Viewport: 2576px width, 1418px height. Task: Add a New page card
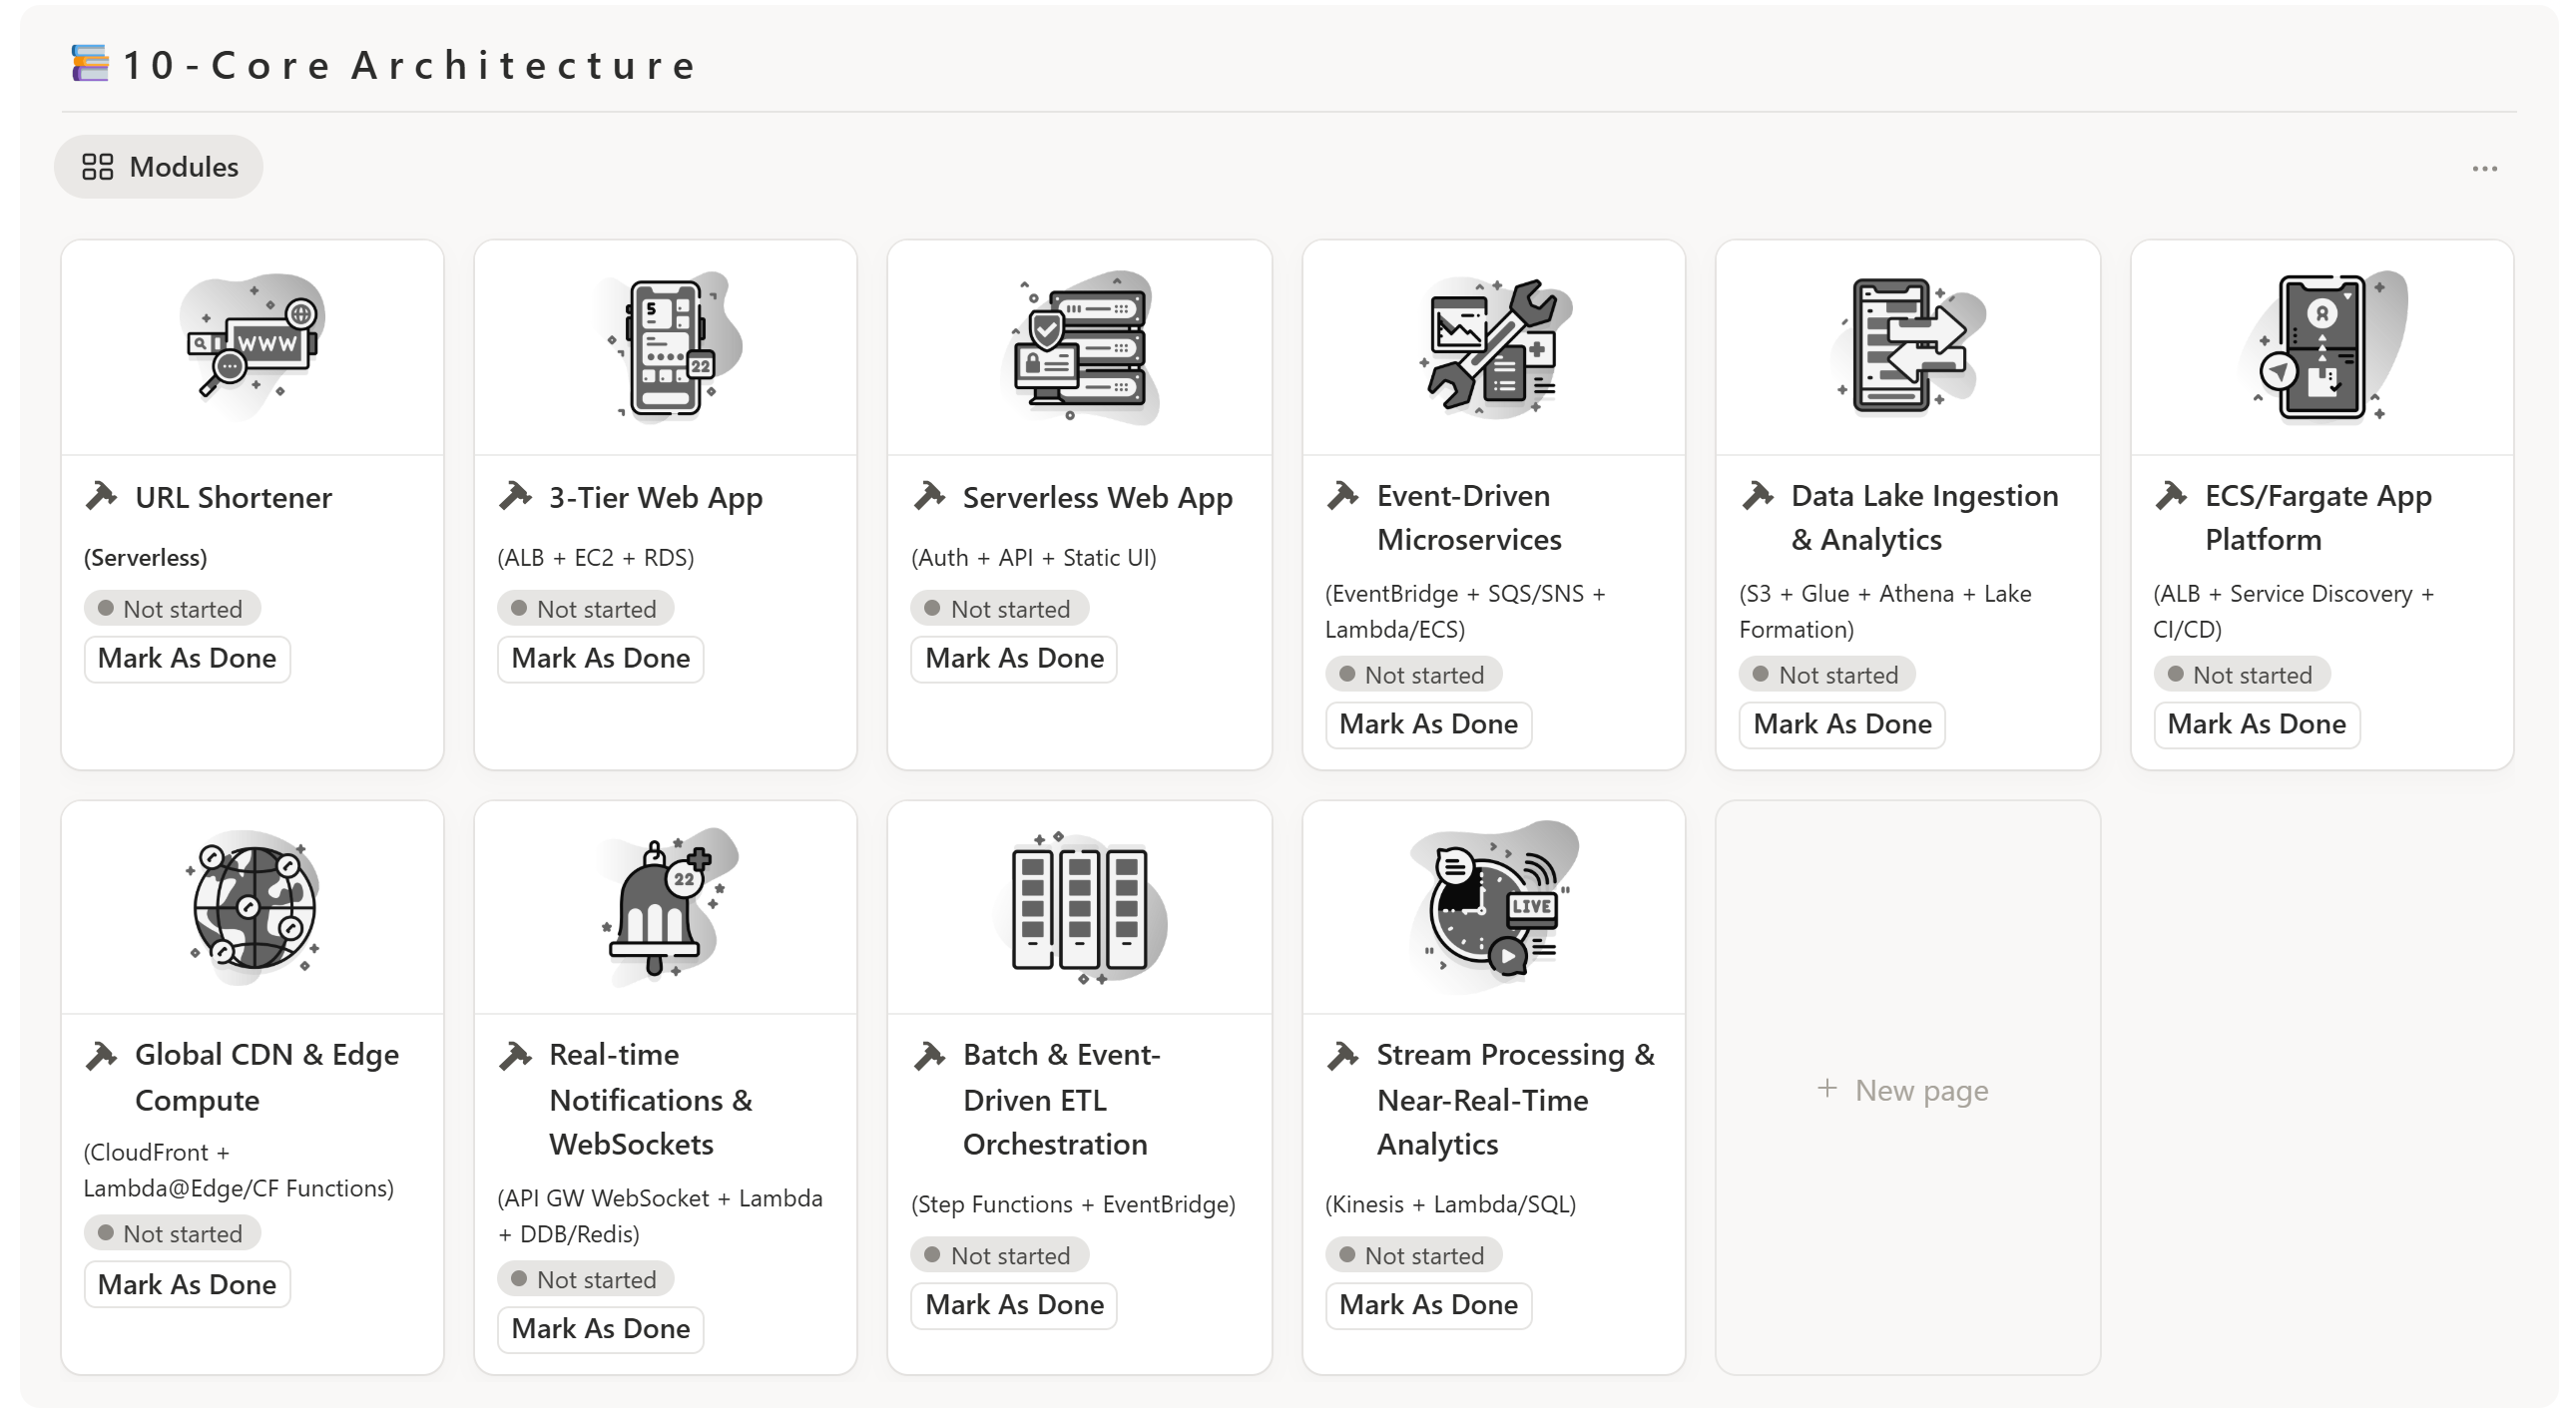[x=1904, y=1090]
